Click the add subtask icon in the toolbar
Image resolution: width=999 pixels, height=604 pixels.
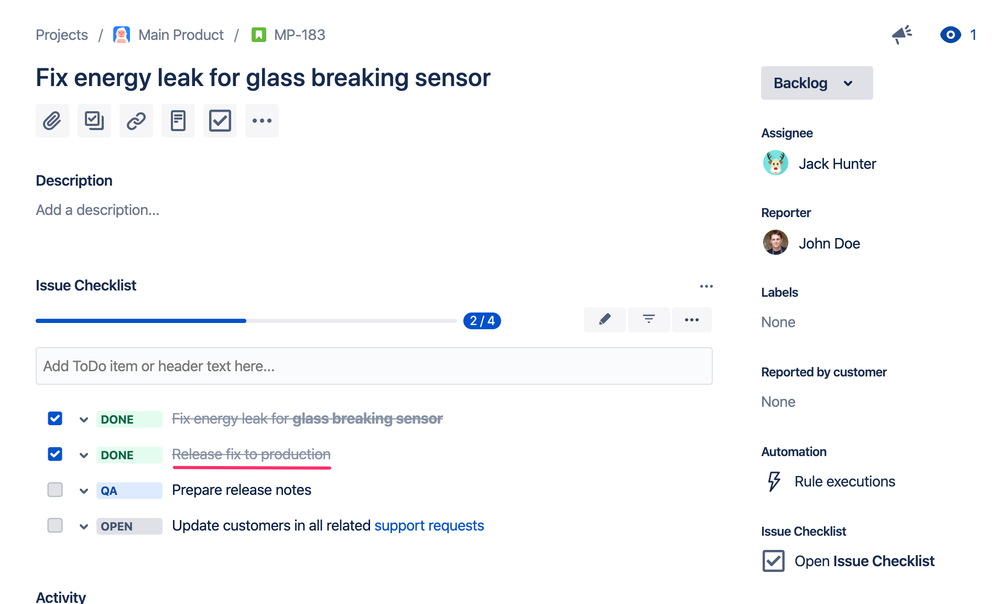click(x=94, y=120)
